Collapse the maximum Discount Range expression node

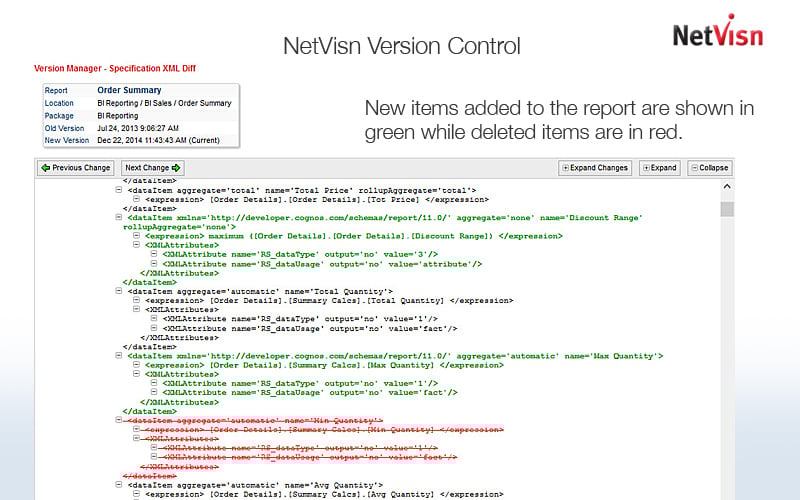[136, 236]
